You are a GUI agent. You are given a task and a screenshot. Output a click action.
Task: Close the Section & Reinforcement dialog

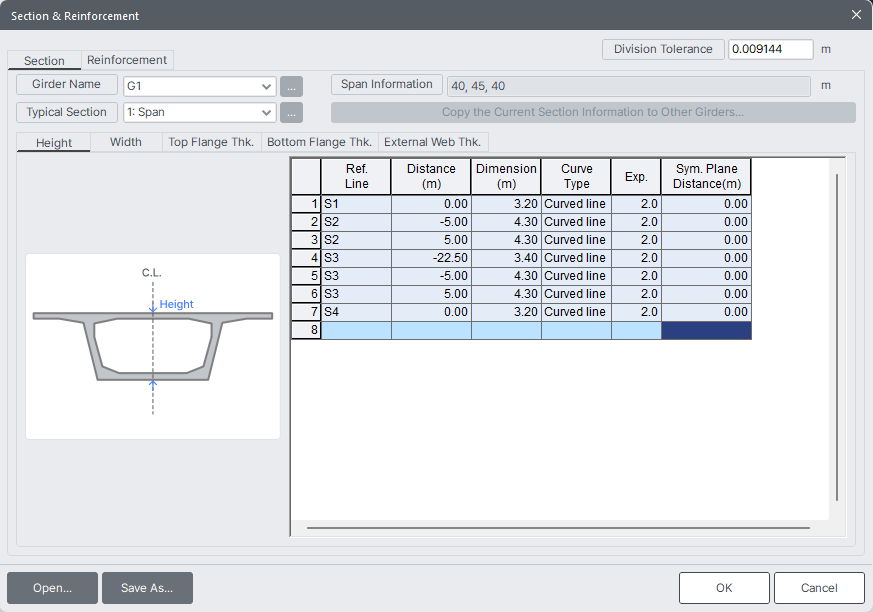856,15
